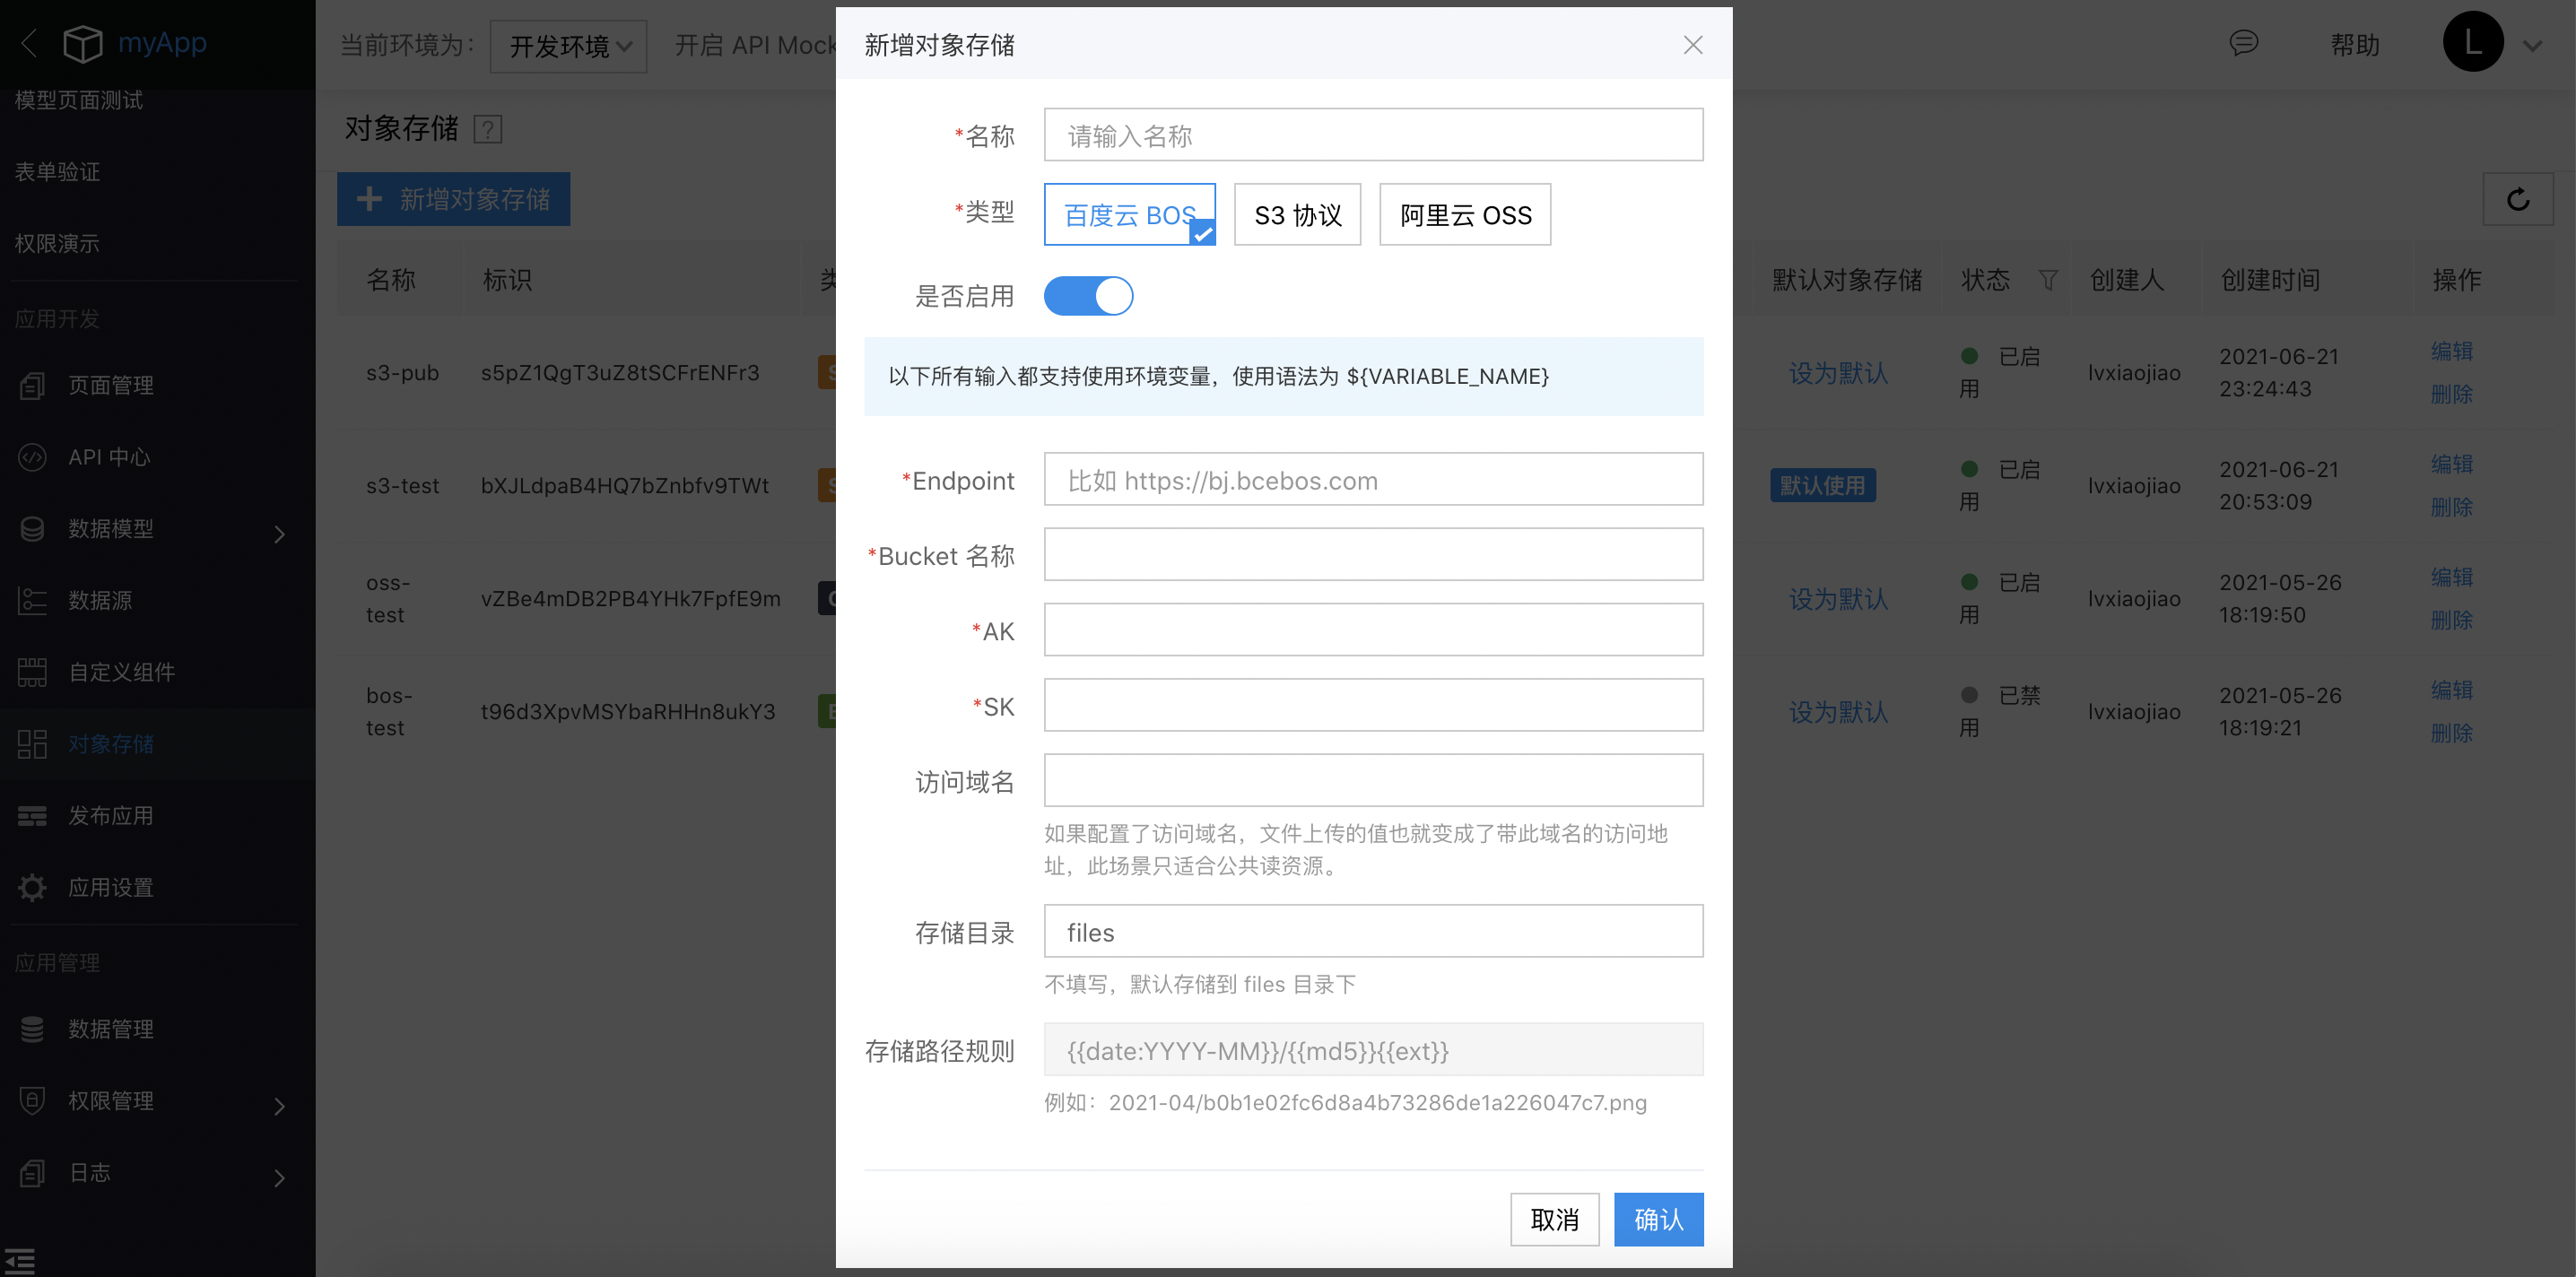2576x1277 pixels.
Task: Select 阿里云 OSS storage type
Action: [1465, 214]
